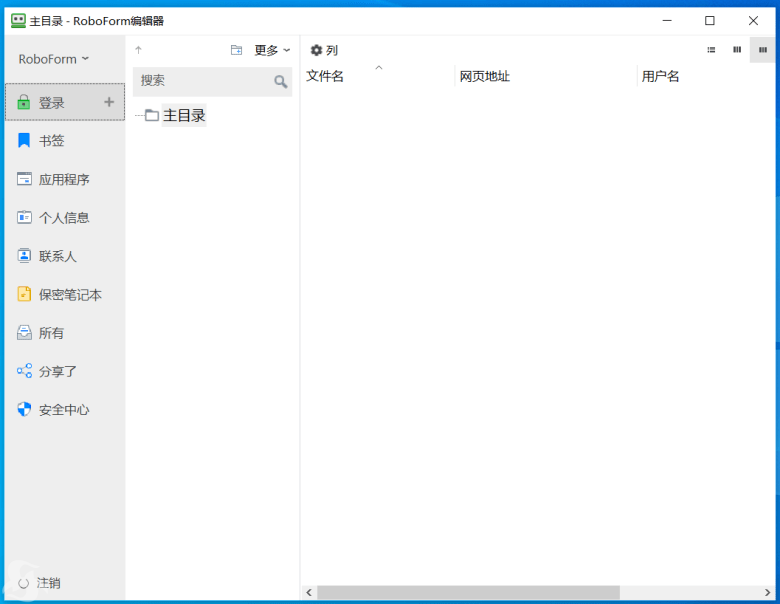Click the folder icon beside 主目录
The width and height of the screenshot is (780, 604).
(152, 115)
